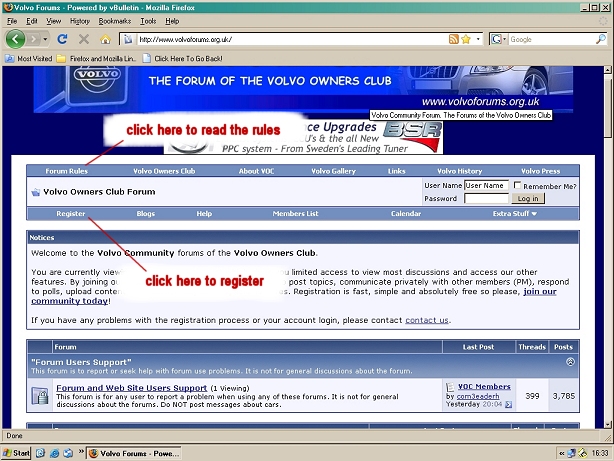This screenshot has width=614, height=461.
Task: Open the Volvo Owners Club nav link
Action: pyautogui.click(x=164, y=171)
